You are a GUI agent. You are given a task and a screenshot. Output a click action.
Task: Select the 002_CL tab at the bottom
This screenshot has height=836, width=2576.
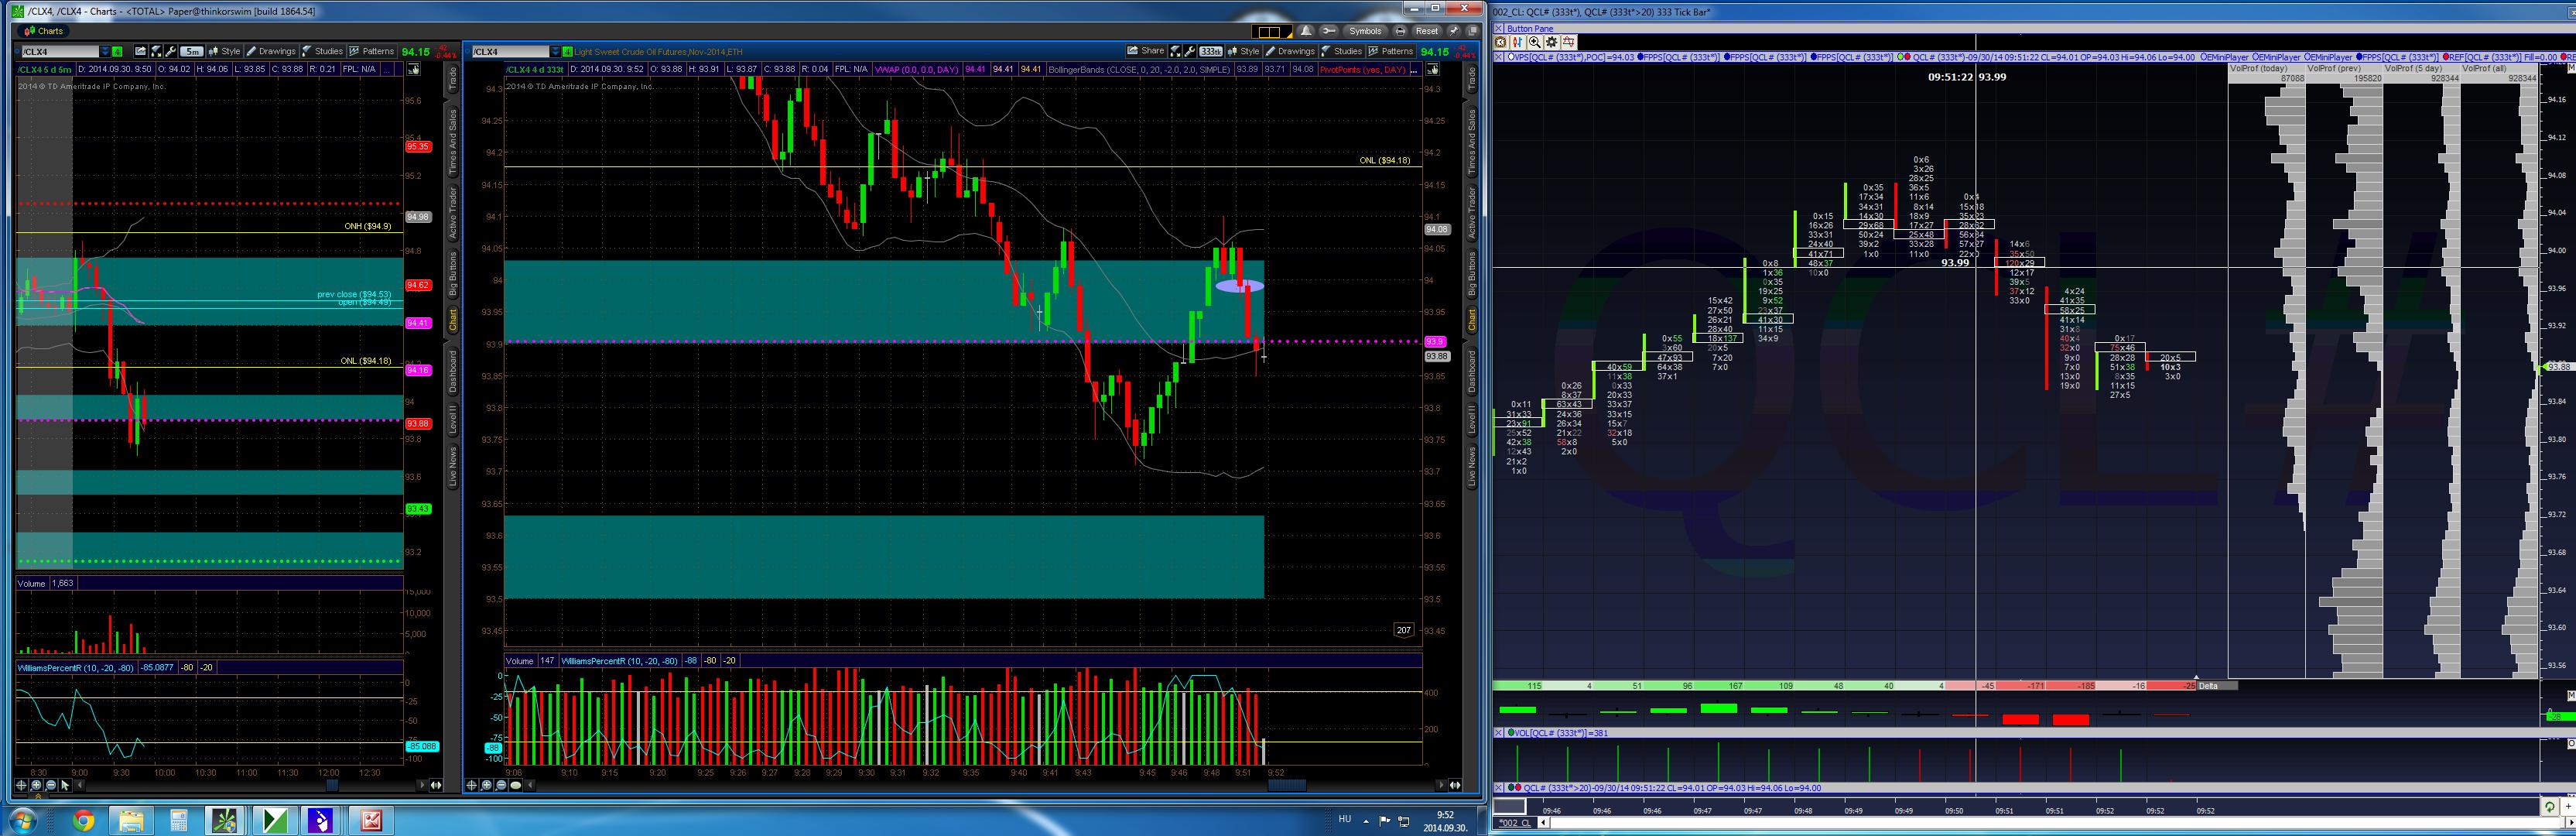click(1514, 823)
